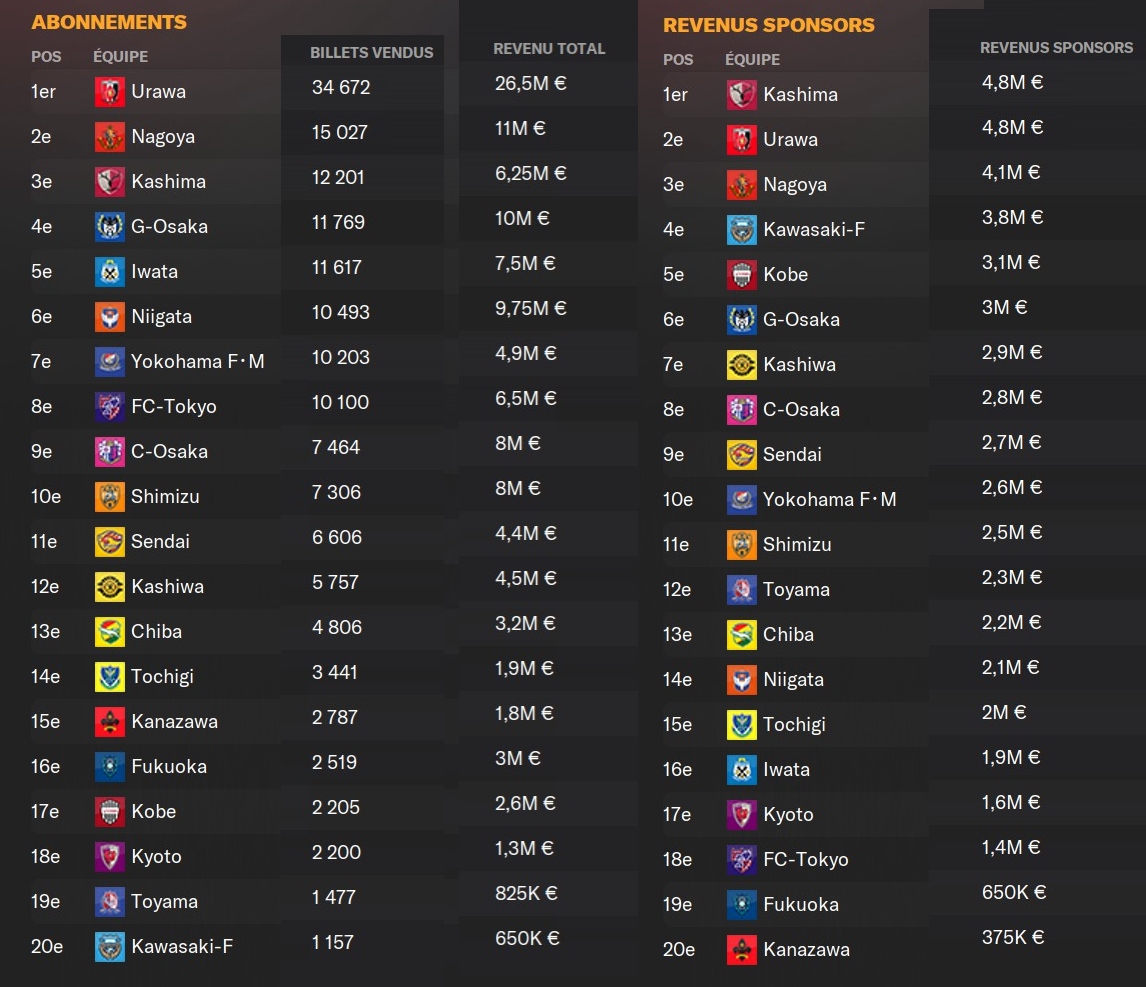Open Yokohama F·M link in Revenus Sponsors
Viewport: 1146px width, 987px height.
click(x=829, y=500)
